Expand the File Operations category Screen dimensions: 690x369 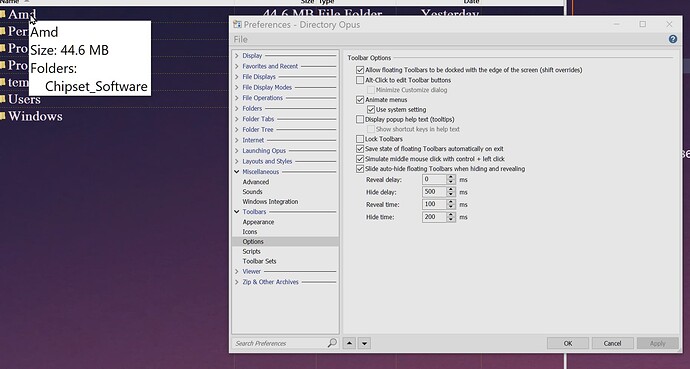(237, 98)
